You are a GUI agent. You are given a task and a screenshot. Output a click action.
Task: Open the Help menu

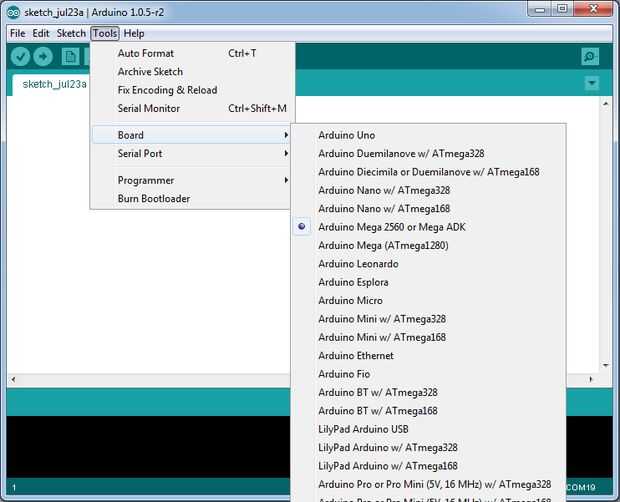pyautogui.click(x=134, y=34)
